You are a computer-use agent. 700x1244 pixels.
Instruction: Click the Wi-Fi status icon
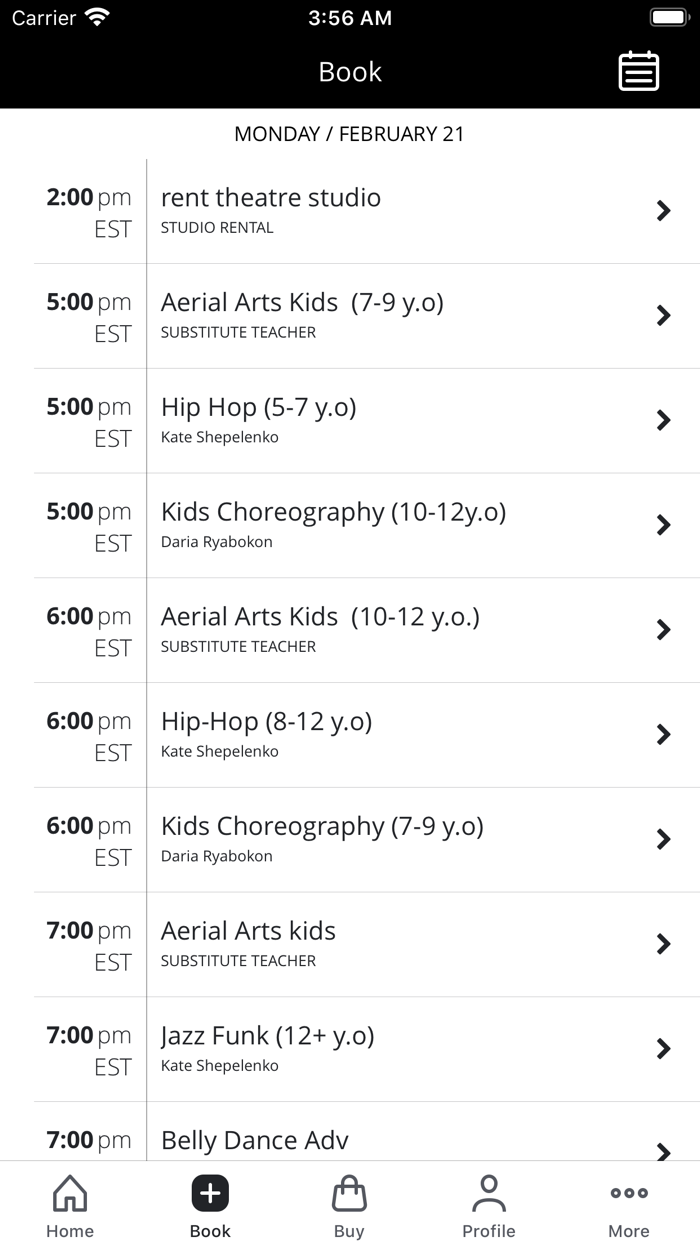coord(97,15)
